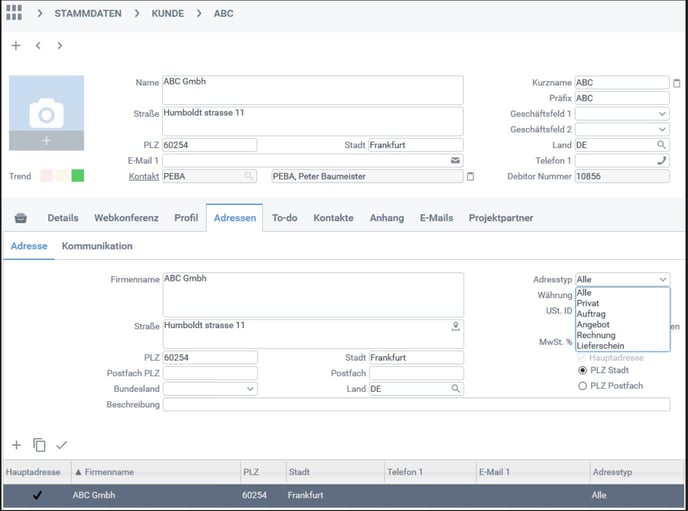Click the duplicate address icon above the table

tap(39, 445)
